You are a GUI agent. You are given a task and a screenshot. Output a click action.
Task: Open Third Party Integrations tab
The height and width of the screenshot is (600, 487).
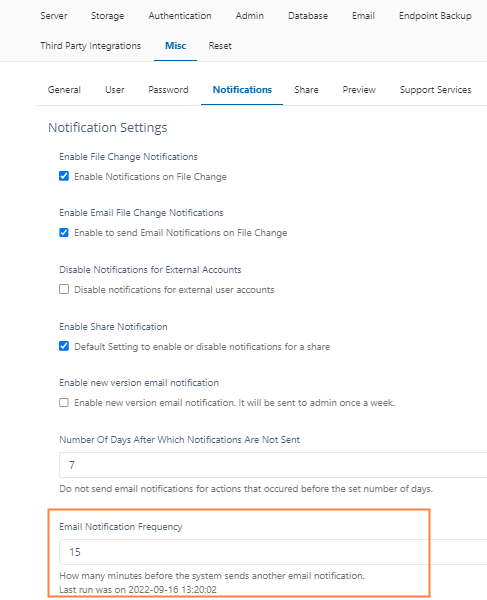click(90, 46)
